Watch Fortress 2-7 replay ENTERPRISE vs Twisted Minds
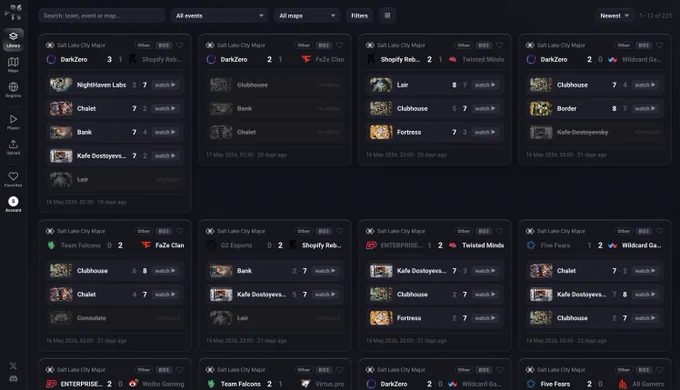680x390 pixels. coord(485,318)
